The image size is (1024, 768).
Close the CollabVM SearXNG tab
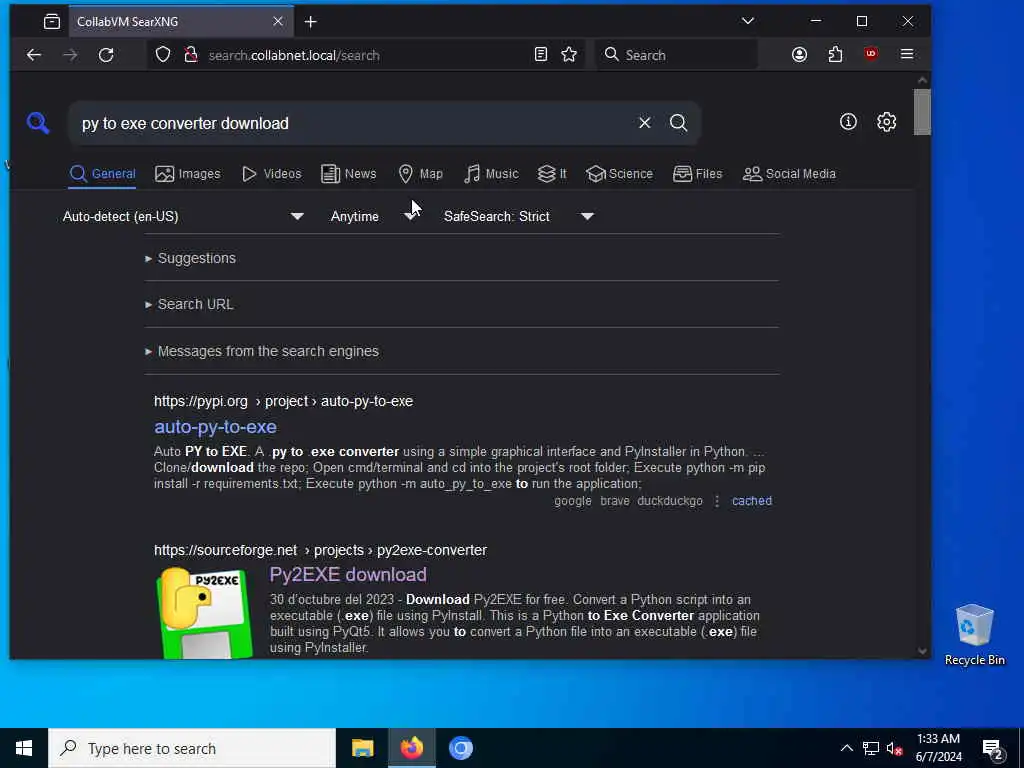coord(278,22)
